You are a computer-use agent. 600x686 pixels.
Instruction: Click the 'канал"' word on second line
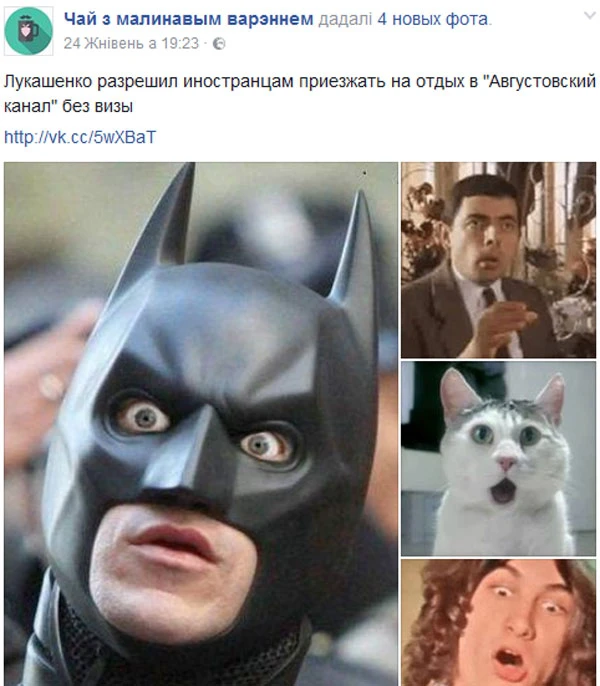tap(31, 106)
